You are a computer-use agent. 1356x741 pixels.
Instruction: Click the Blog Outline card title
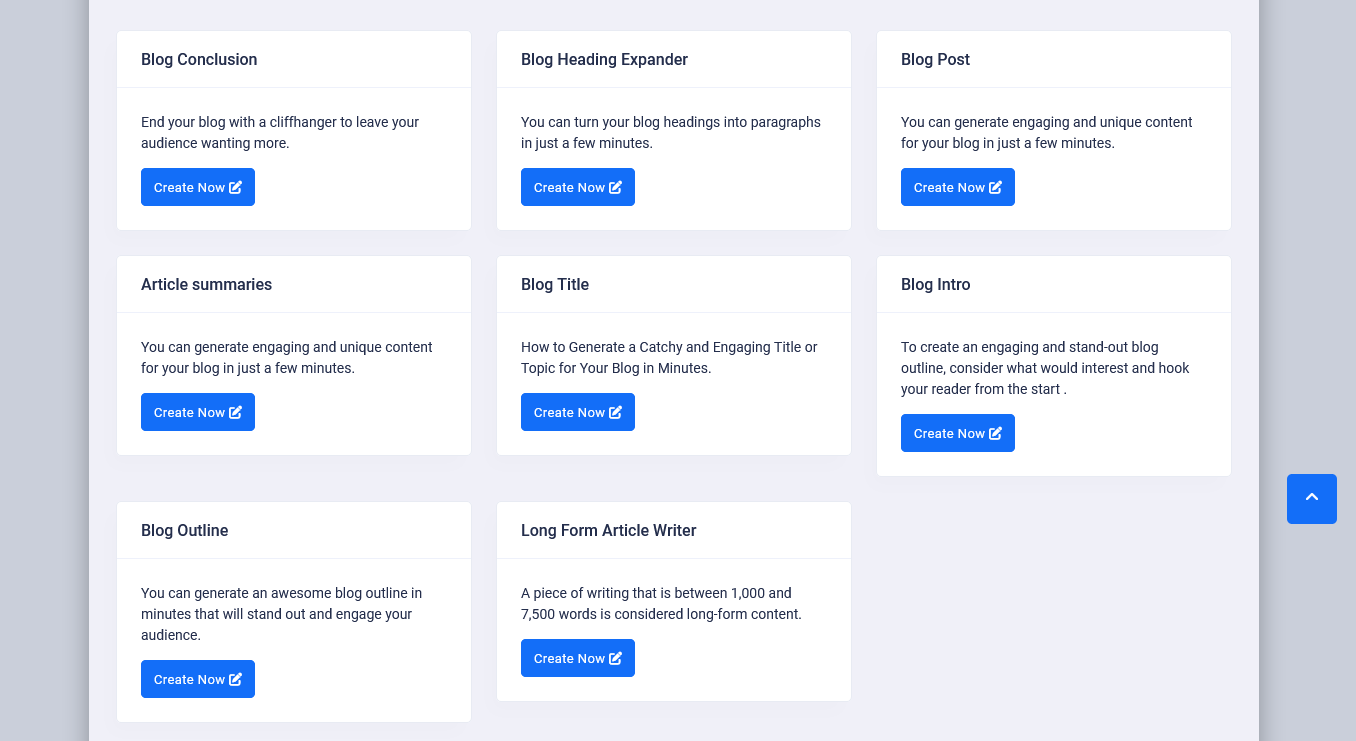184,530
